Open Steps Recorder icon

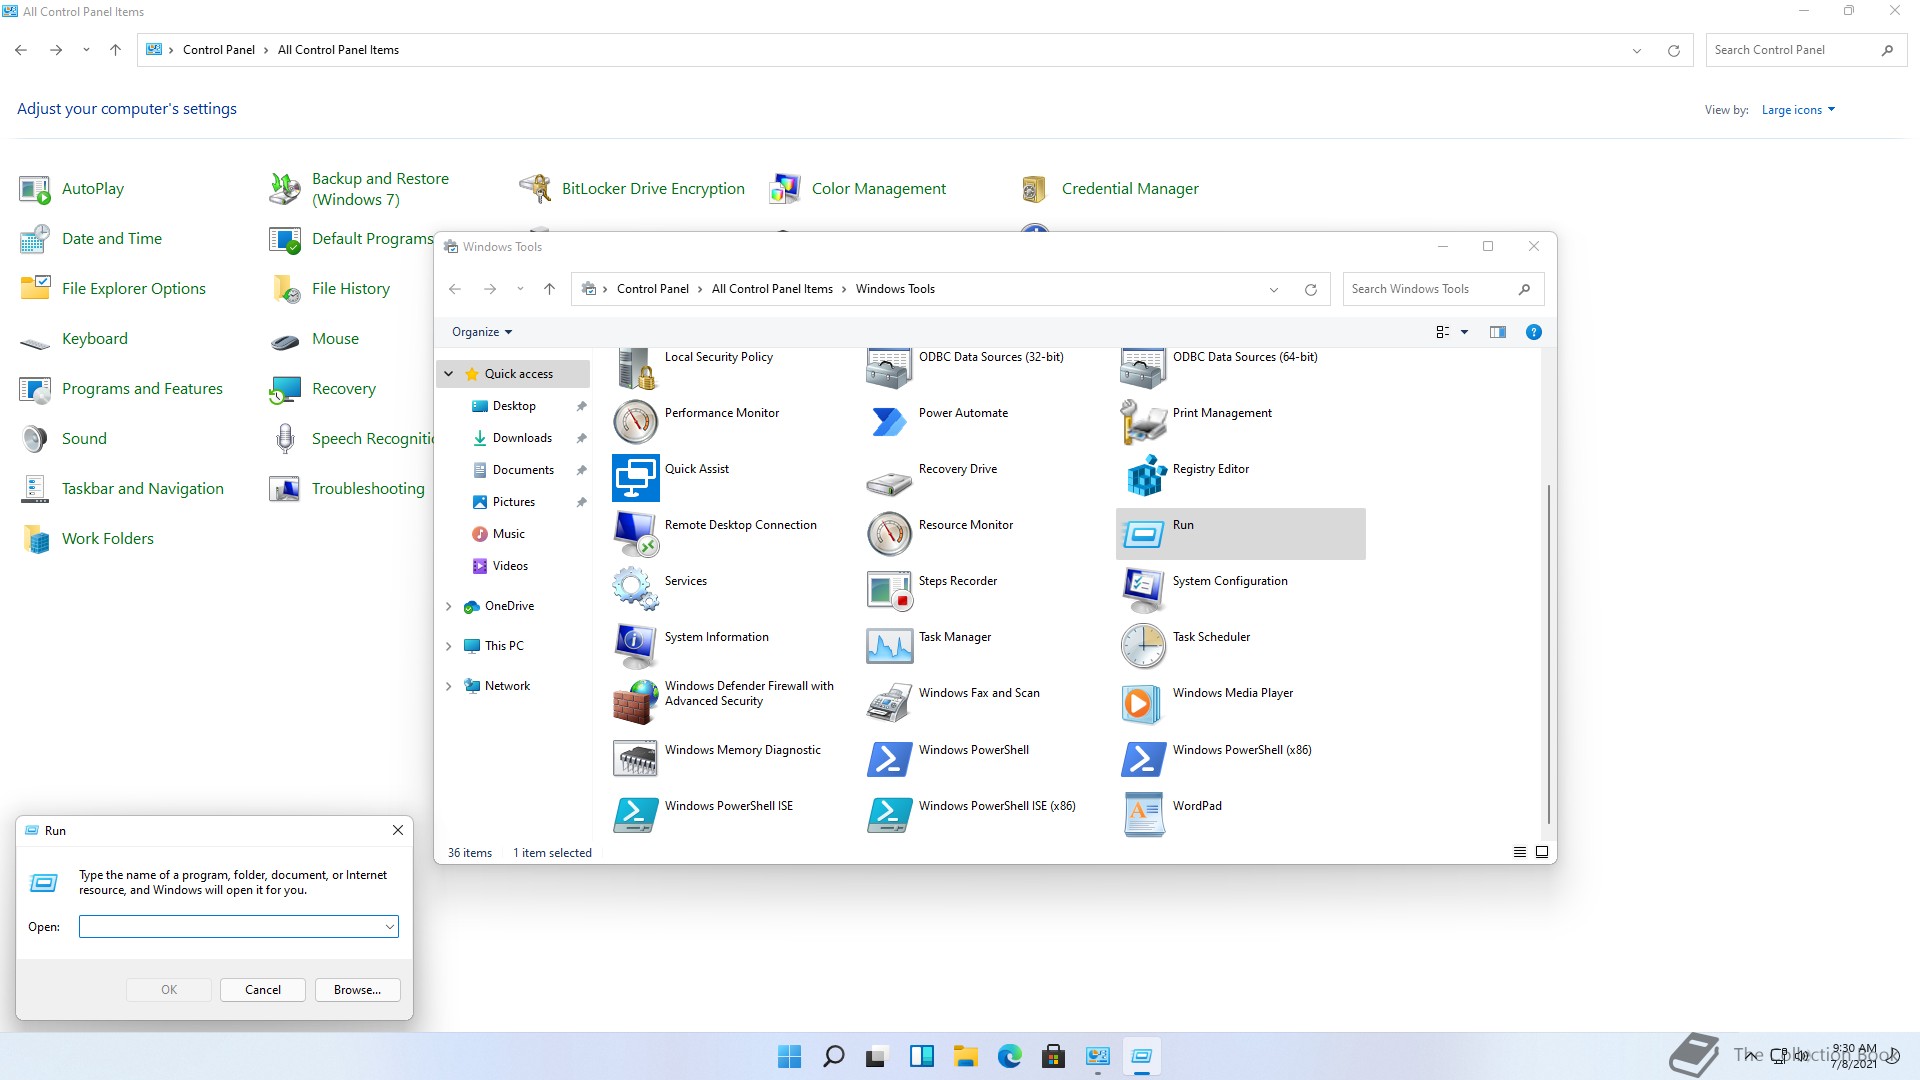889,589
